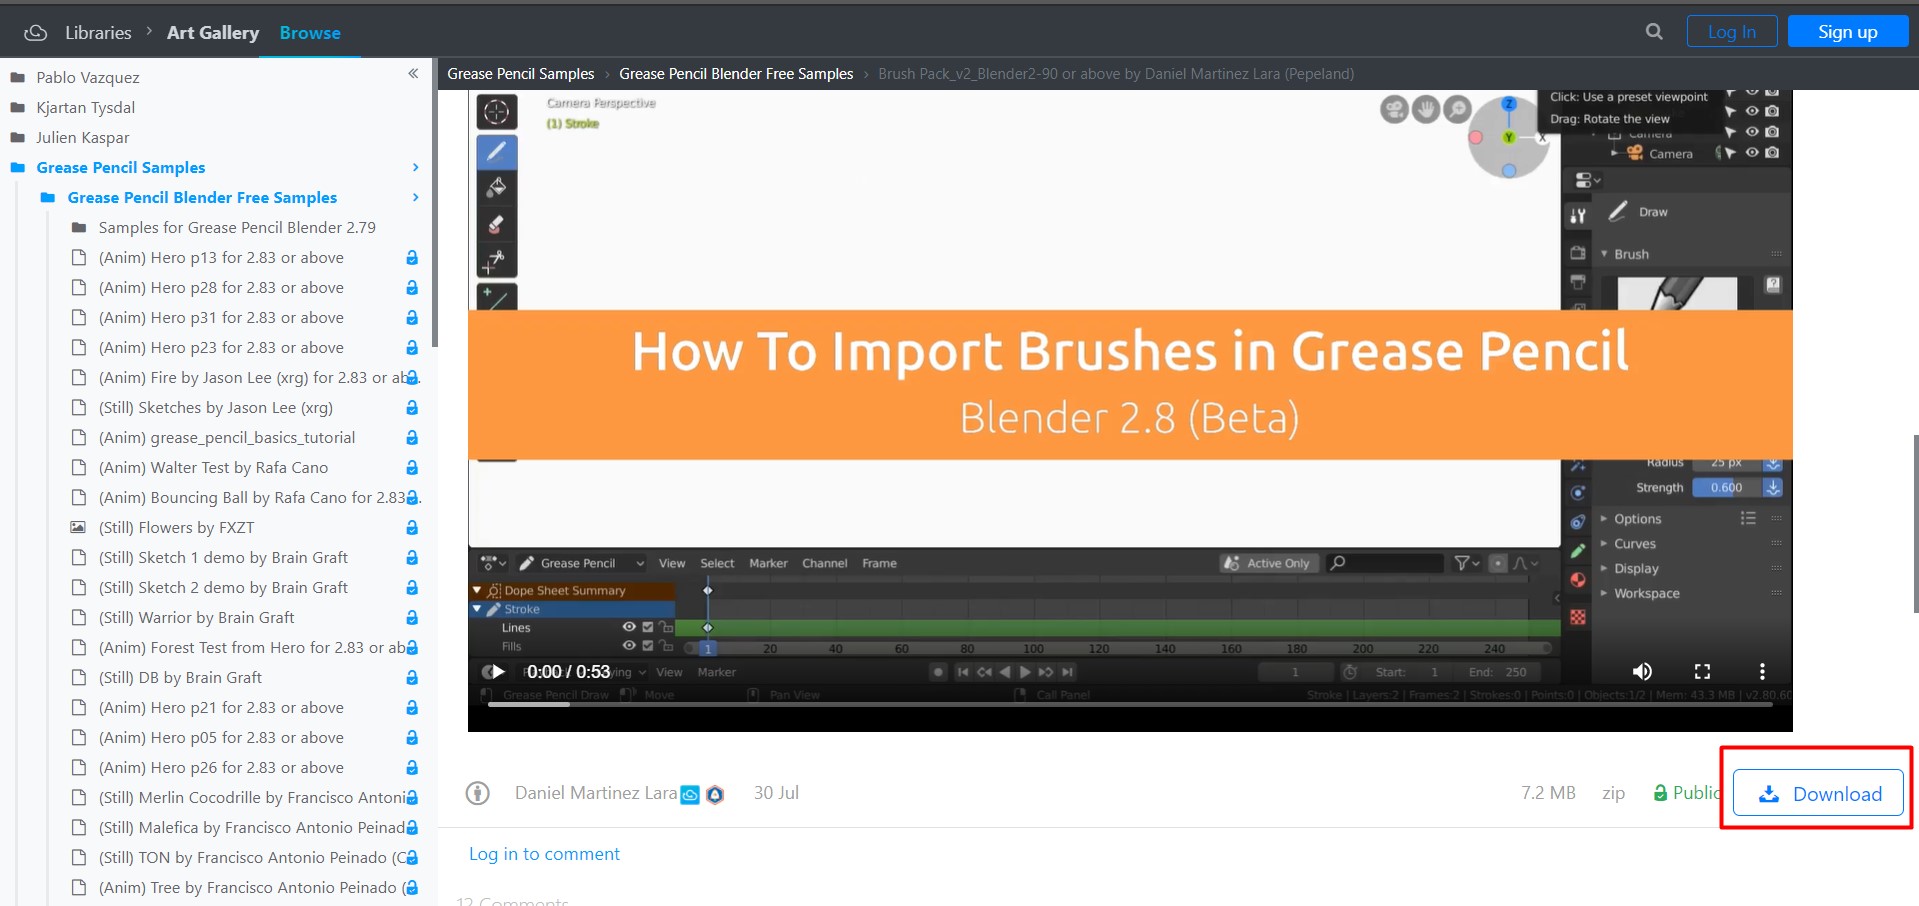
Task: Click lock icon on (Anim) Hero p05 row
Action: (x=411, y=737)
